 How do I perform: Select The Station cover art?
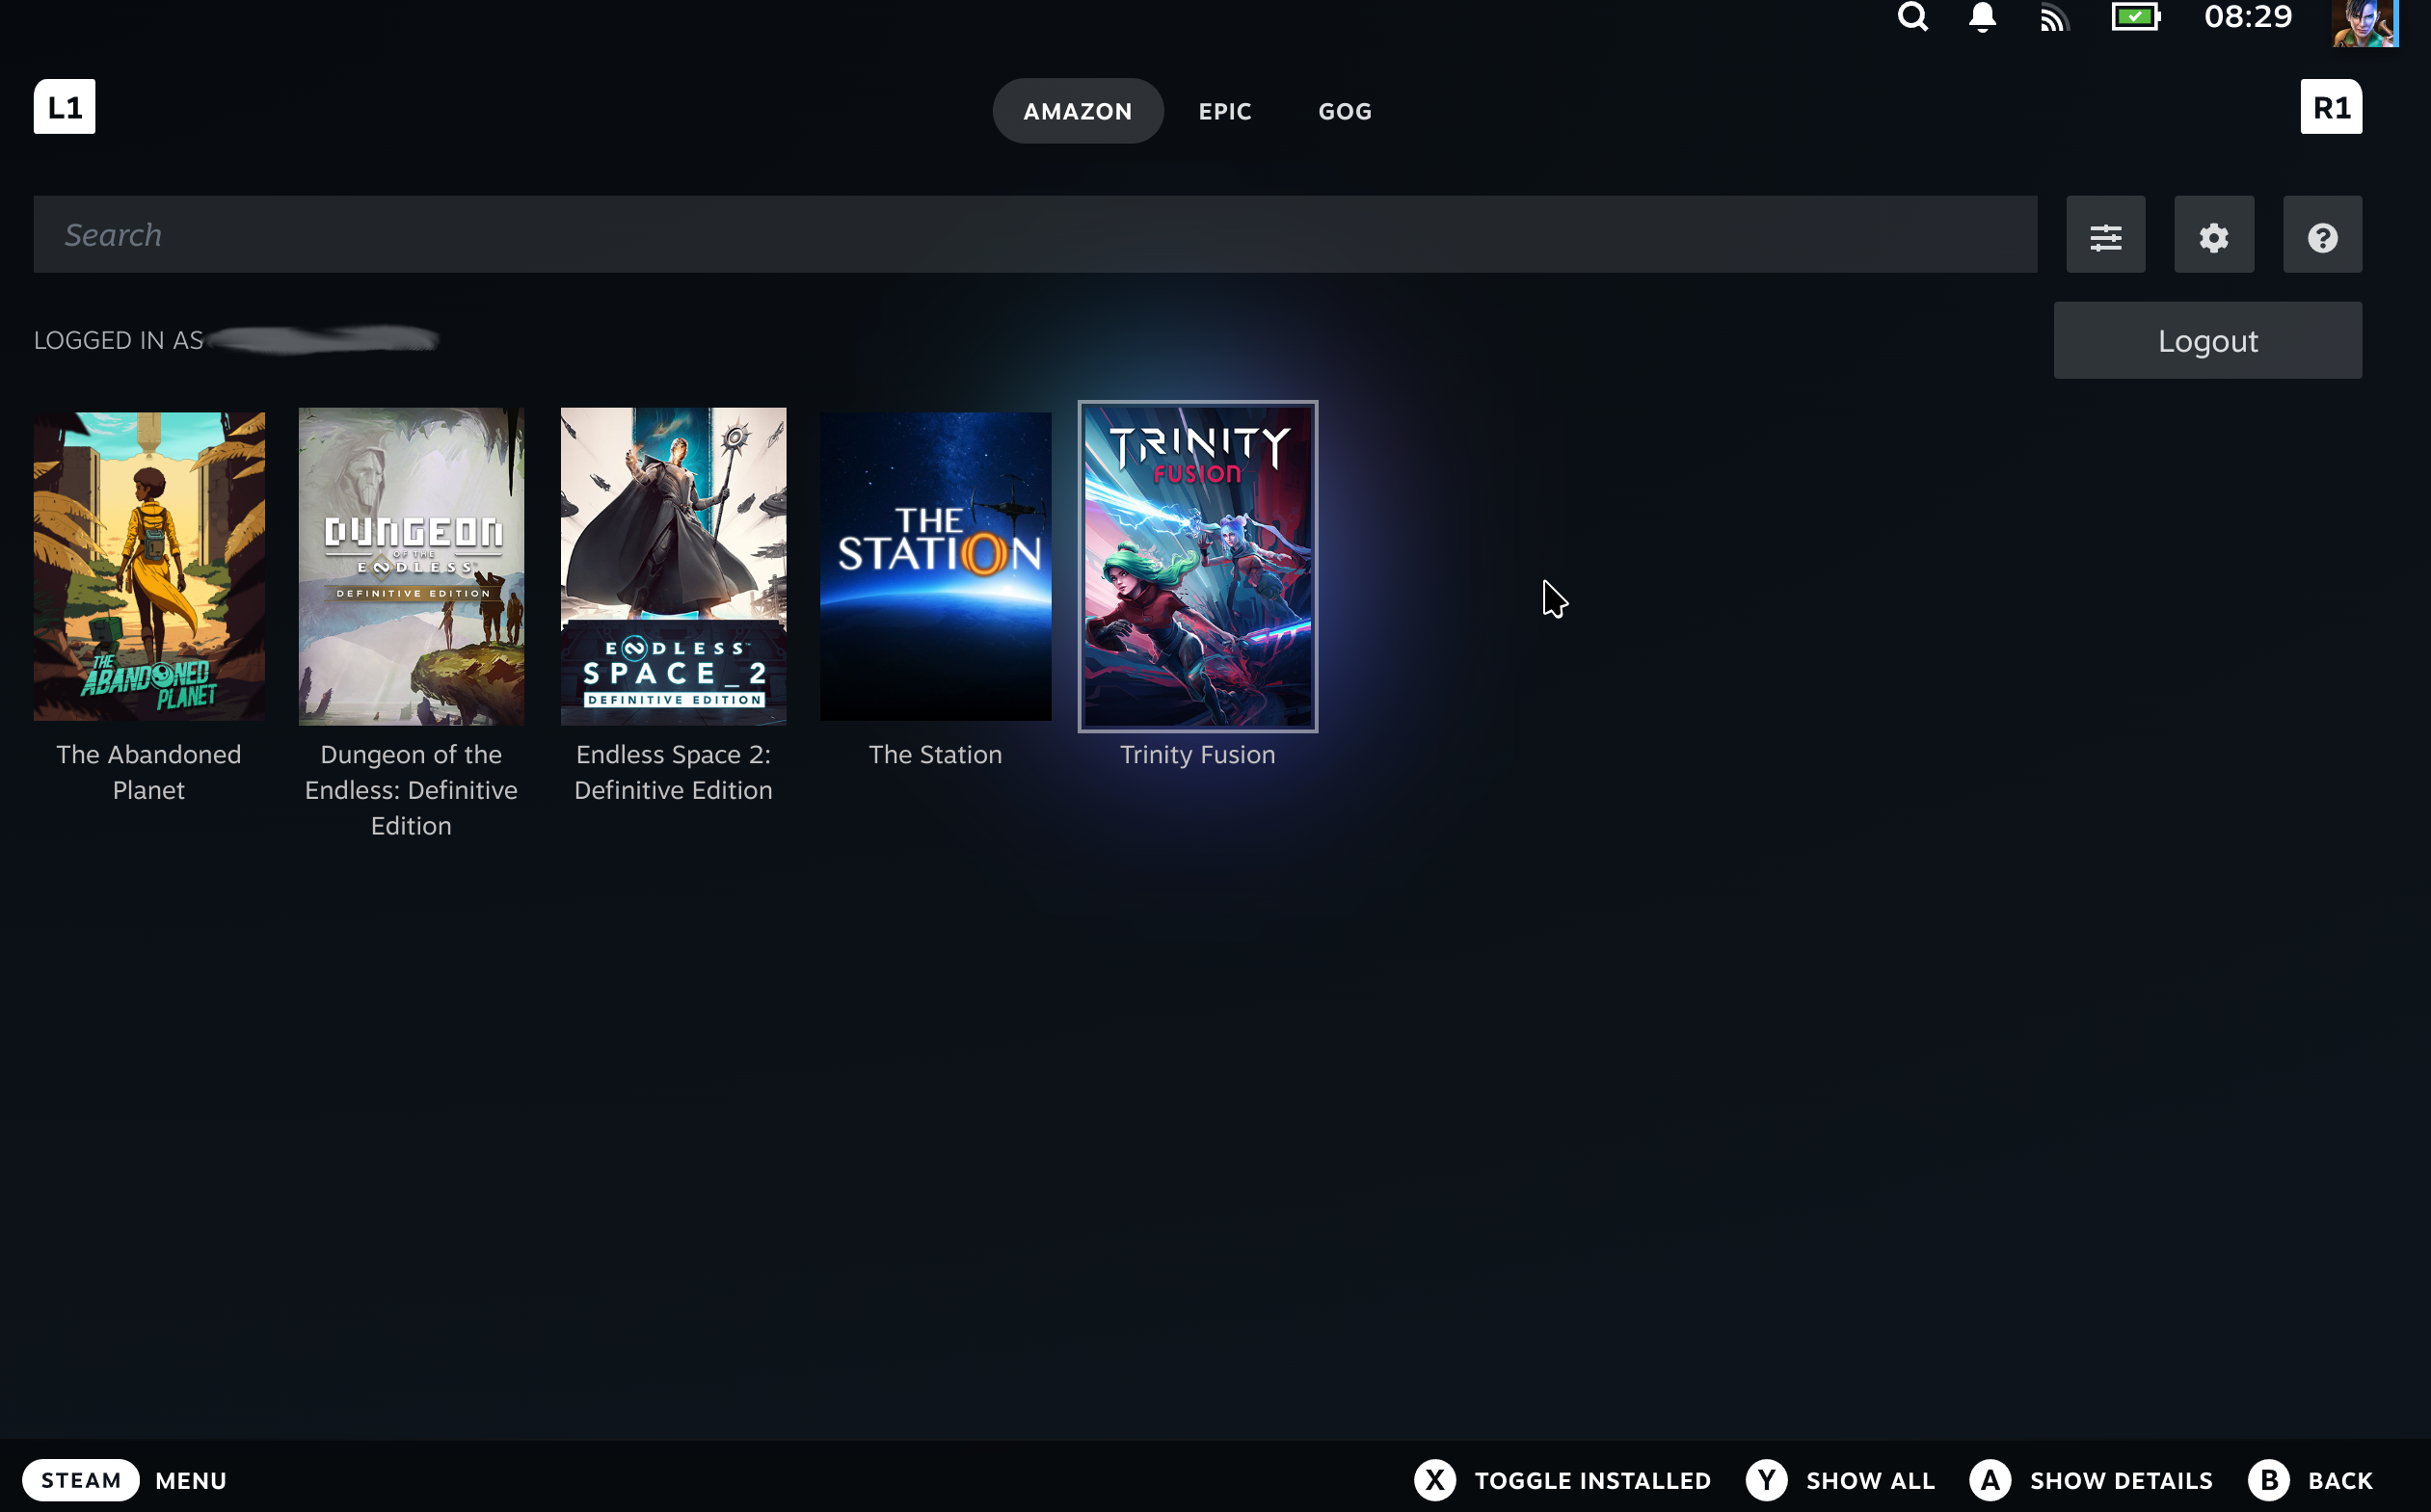coord(935,567)
